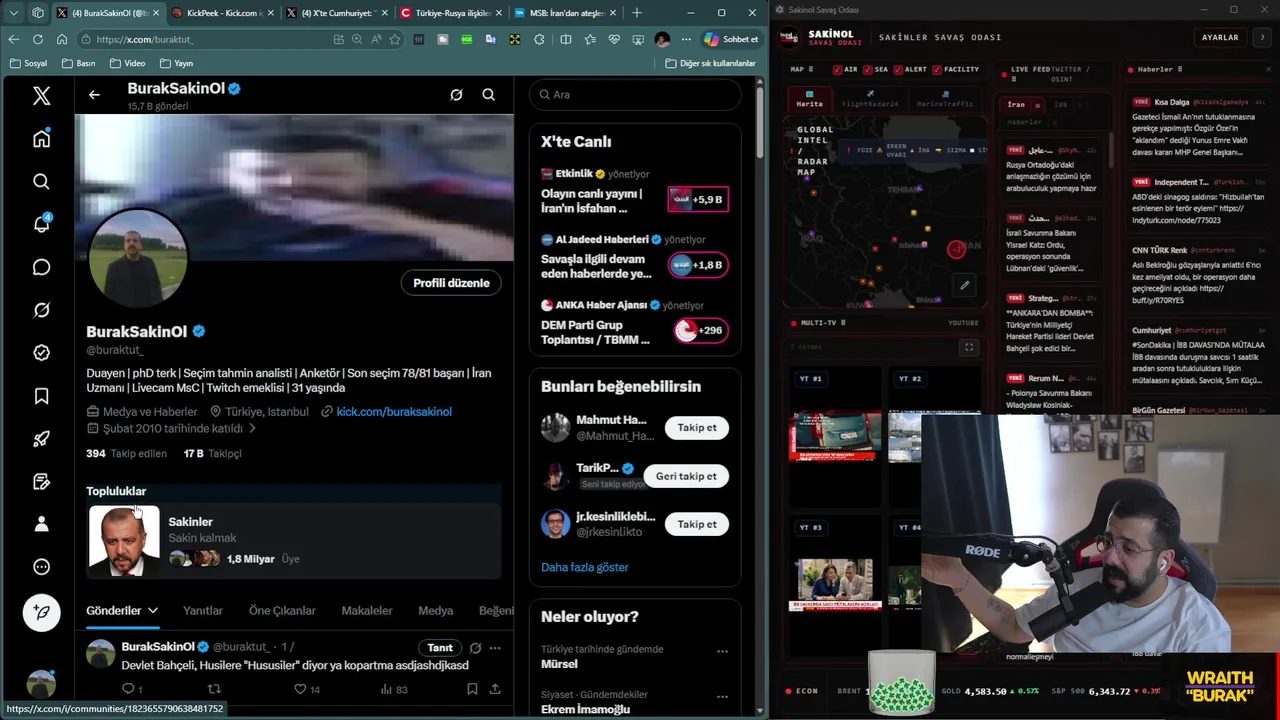Click the Grok icon in profile header
The image size is (1280, 720).
coord(456,94)
